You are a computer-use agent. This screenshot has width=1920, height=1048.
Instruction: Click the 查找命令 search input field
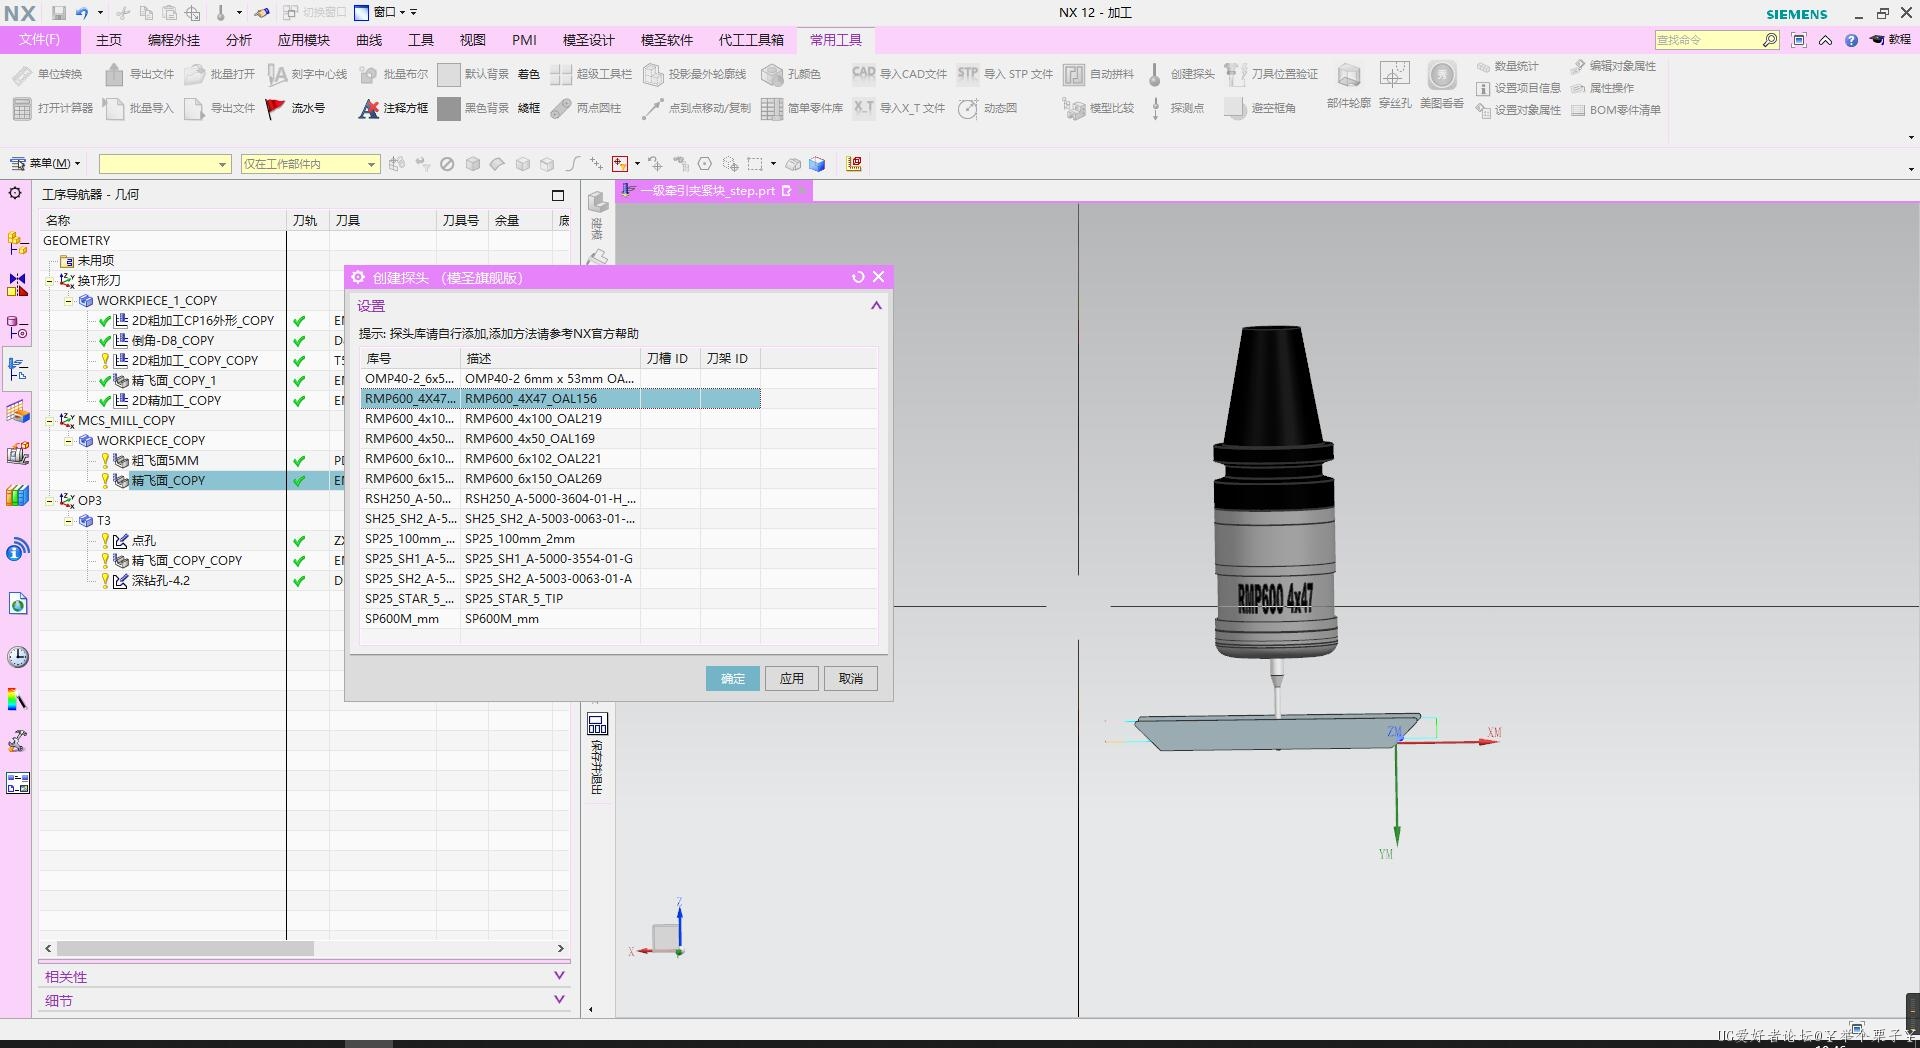click(x=1708, y=40)
